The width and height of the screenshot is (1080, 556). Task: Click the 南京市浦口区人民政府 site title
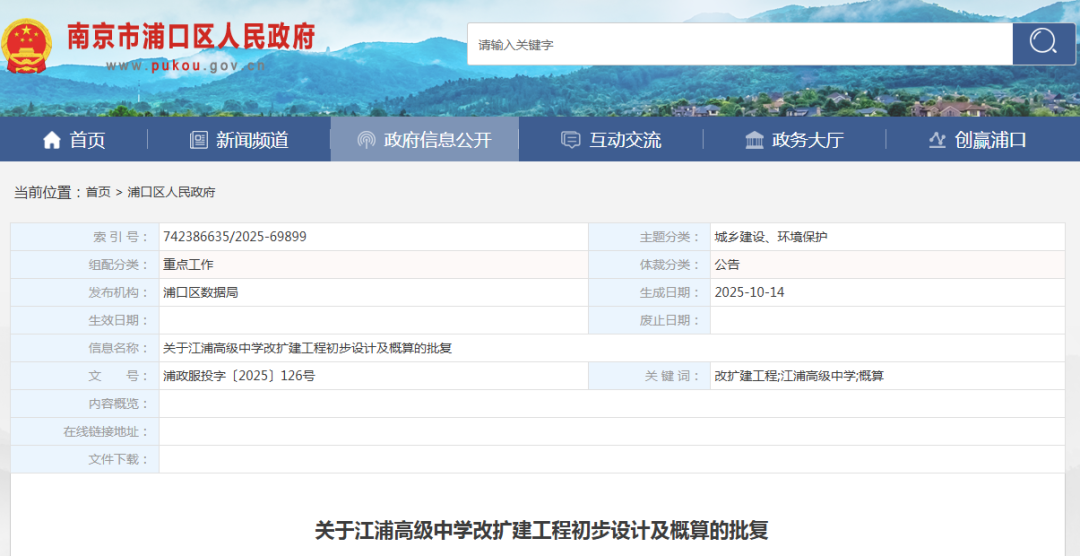(x=190, y=37)
